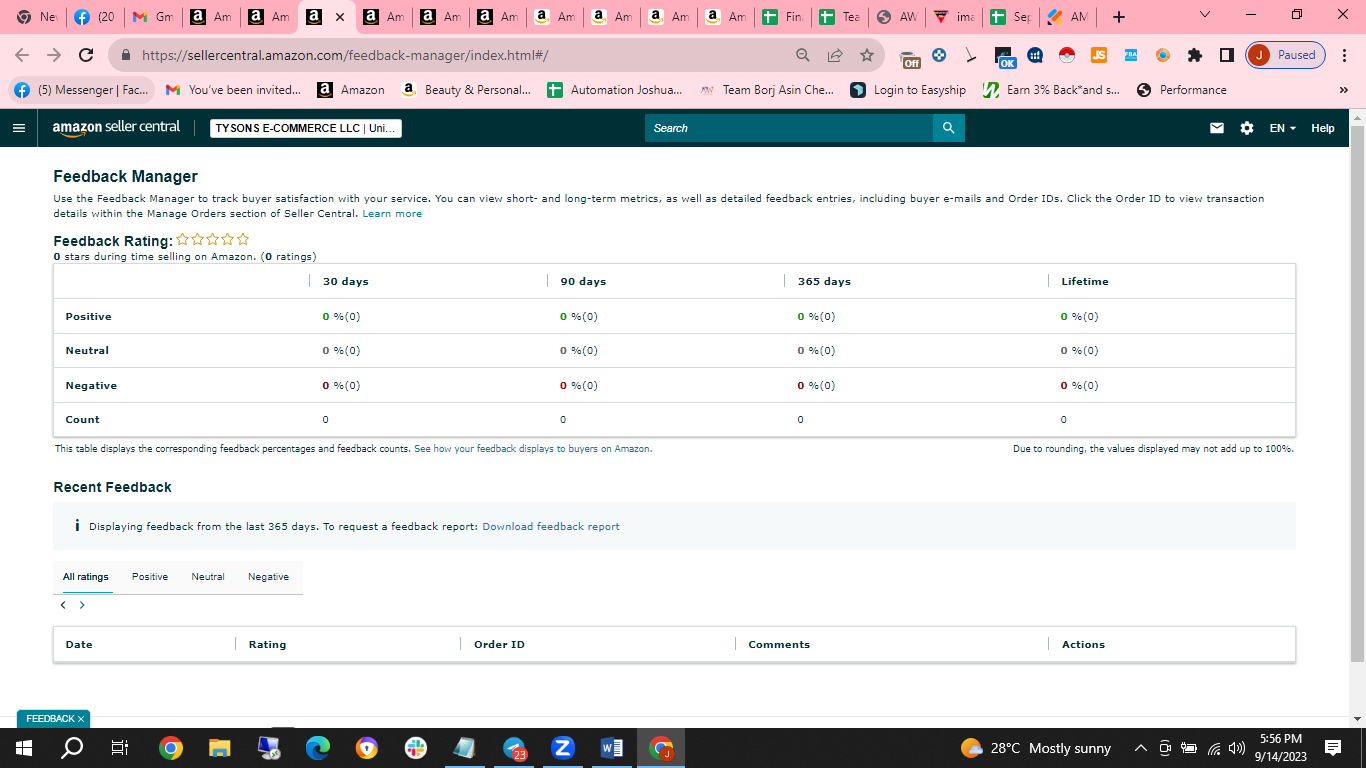Open the TYSONS E-COMMERCE LLC account switcher
This screenshot has height=768, width=1366.
(x=306, y=128)
